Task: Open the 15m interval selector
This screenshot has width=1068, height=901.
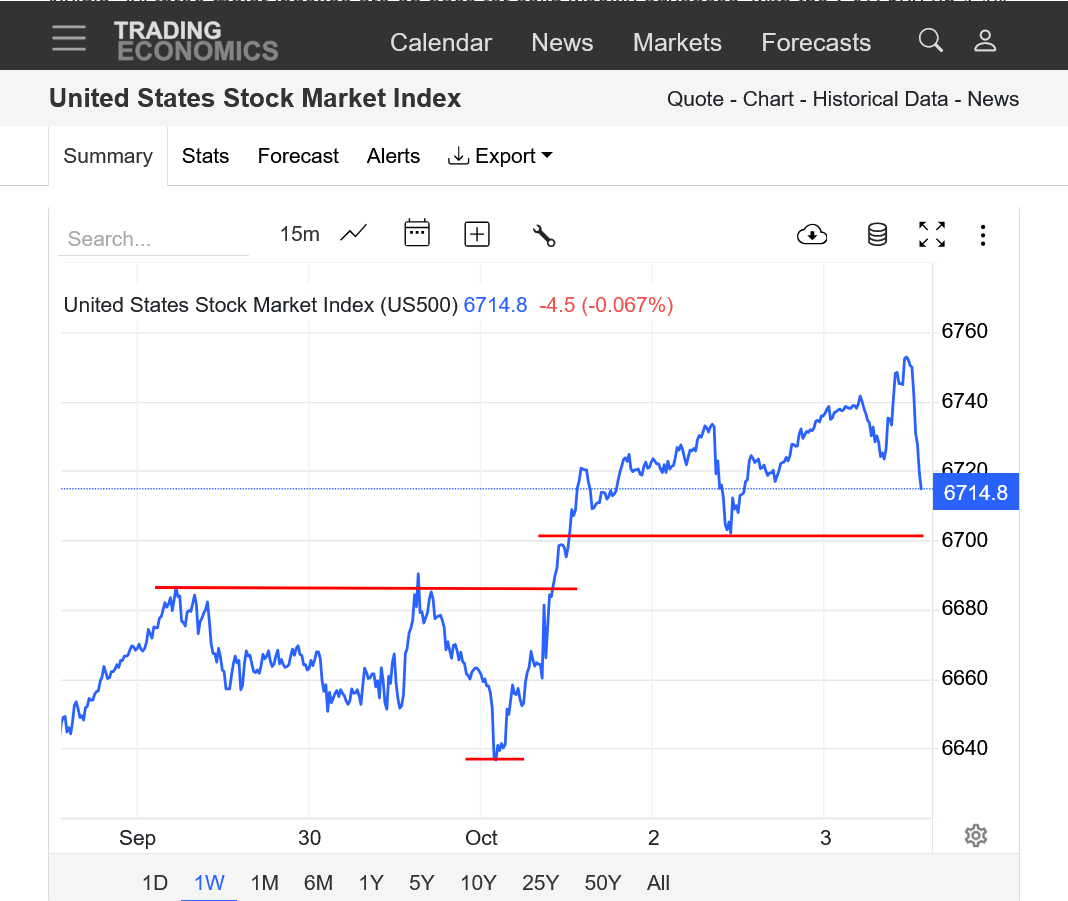Action: [299, 234]
